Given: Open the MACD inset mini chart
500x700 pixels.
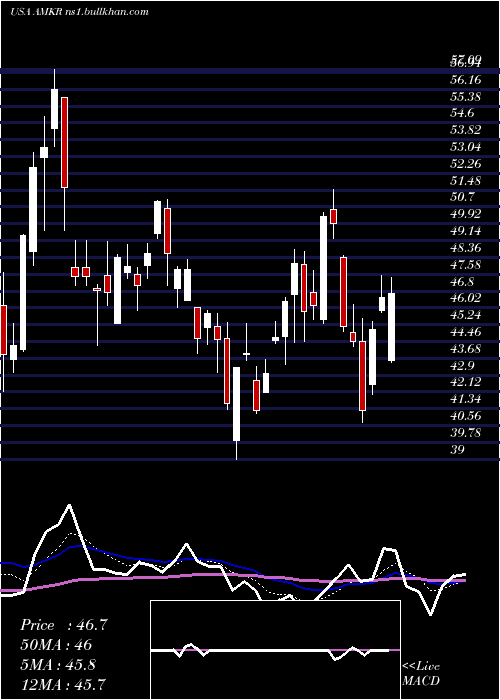Looking at the screenshot, I should [x=275, y=650].
